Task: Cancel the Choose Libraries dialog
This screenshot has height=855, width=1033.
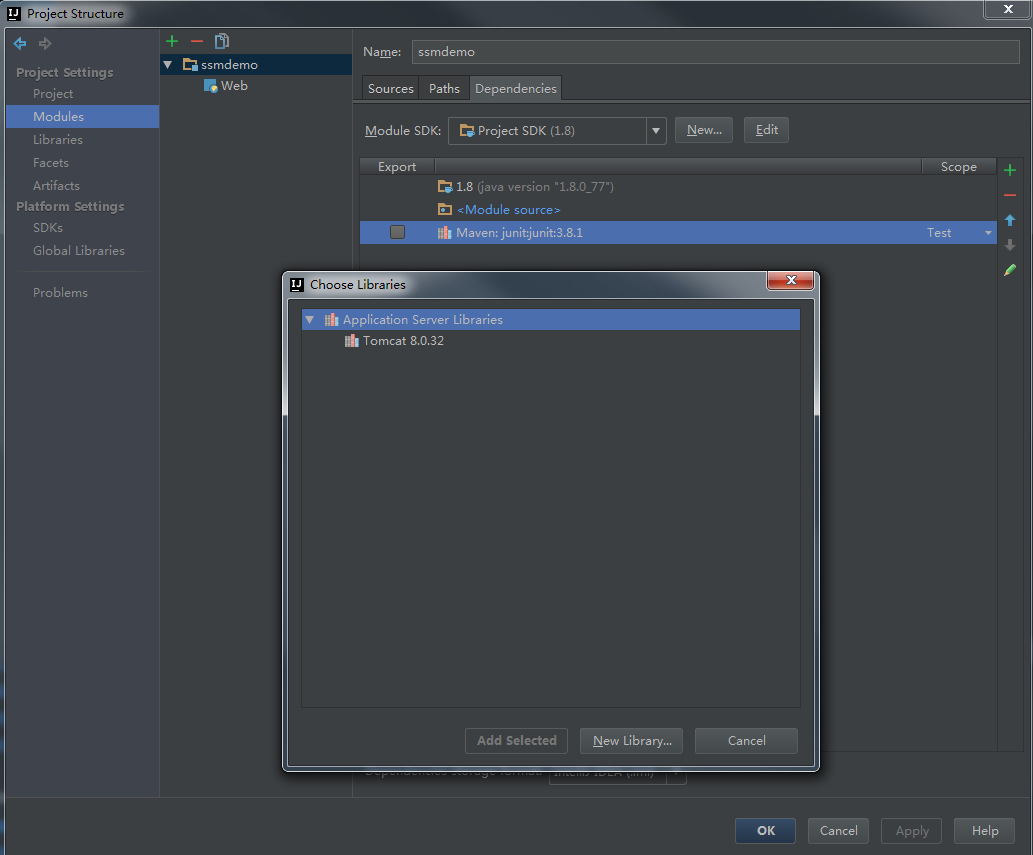Action: (746, 740)
